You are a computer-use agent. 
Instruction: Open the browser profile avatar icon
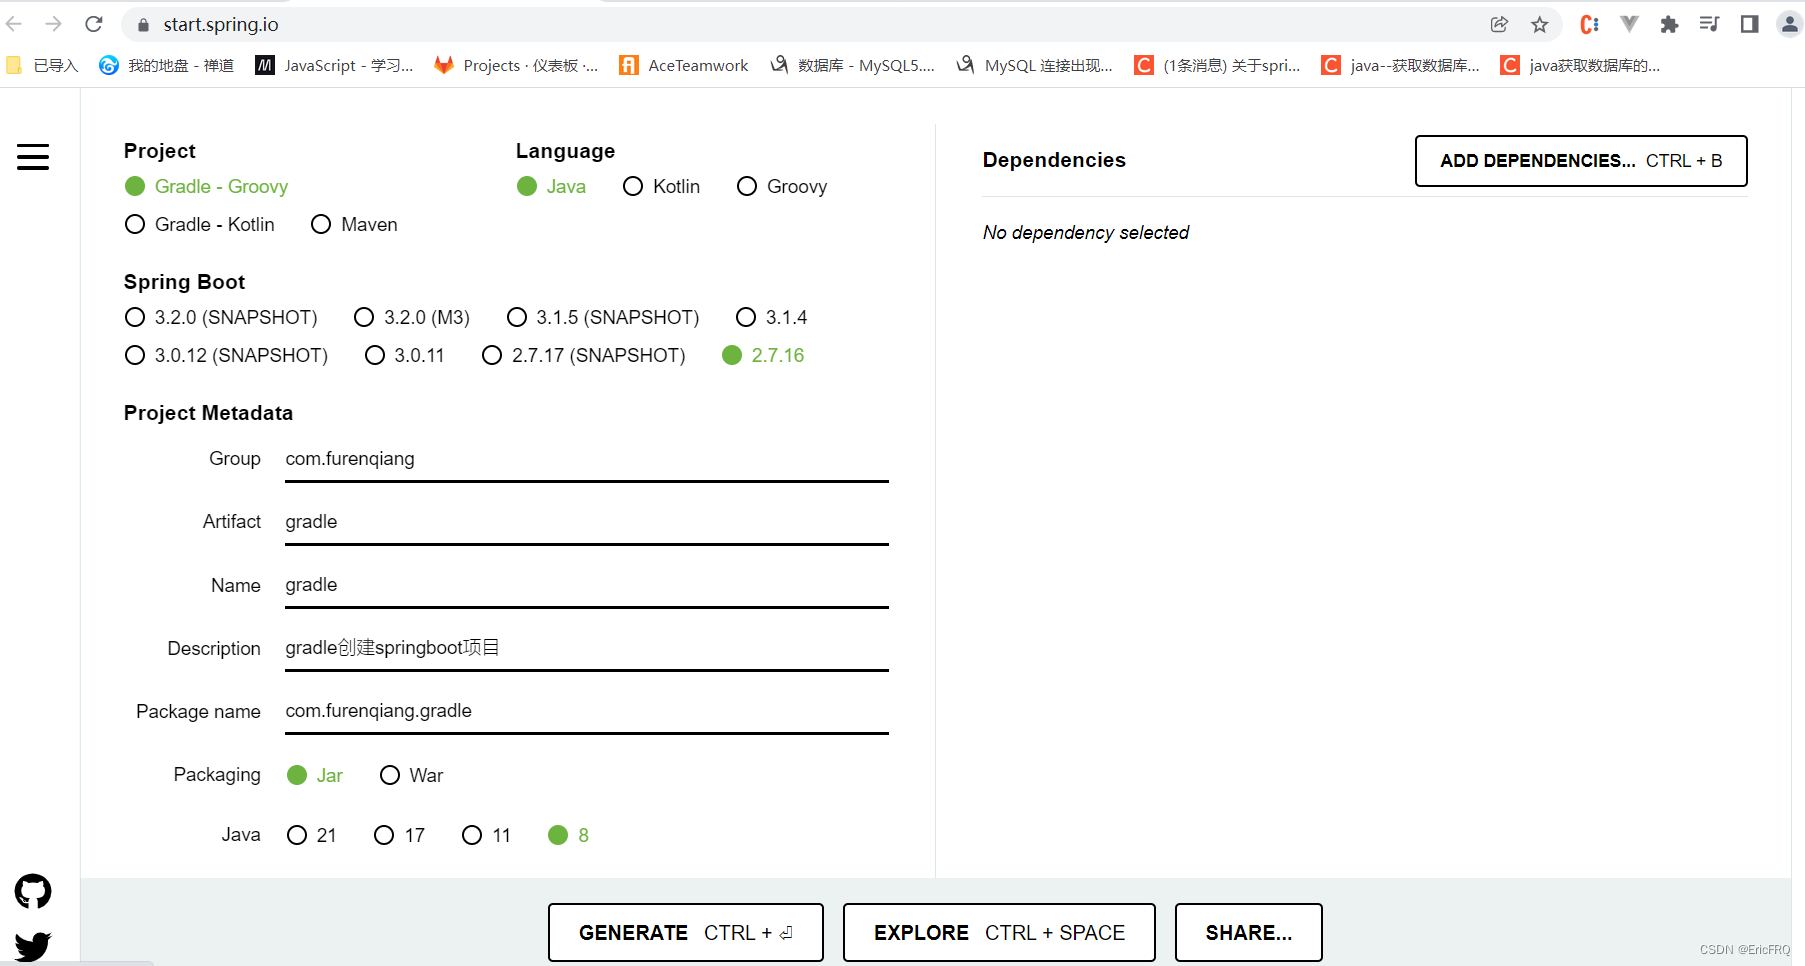coord(1789,24)
